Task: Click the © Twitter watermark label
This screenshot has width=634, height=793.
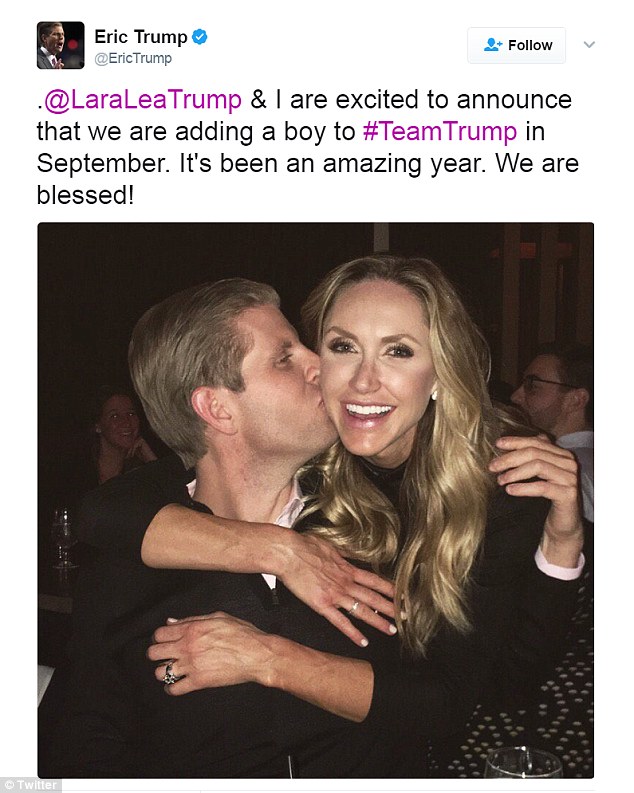Action: click(30, 785)
